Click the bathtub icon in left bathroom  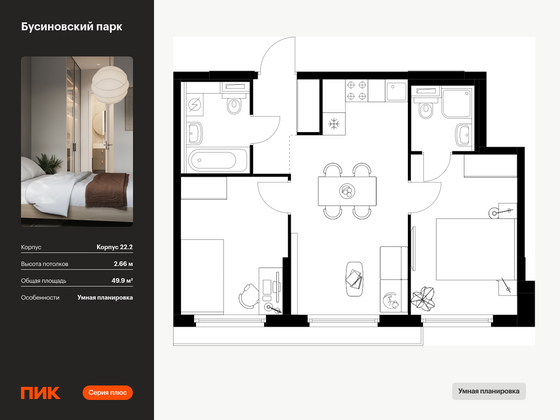click(x=217, y=160)
